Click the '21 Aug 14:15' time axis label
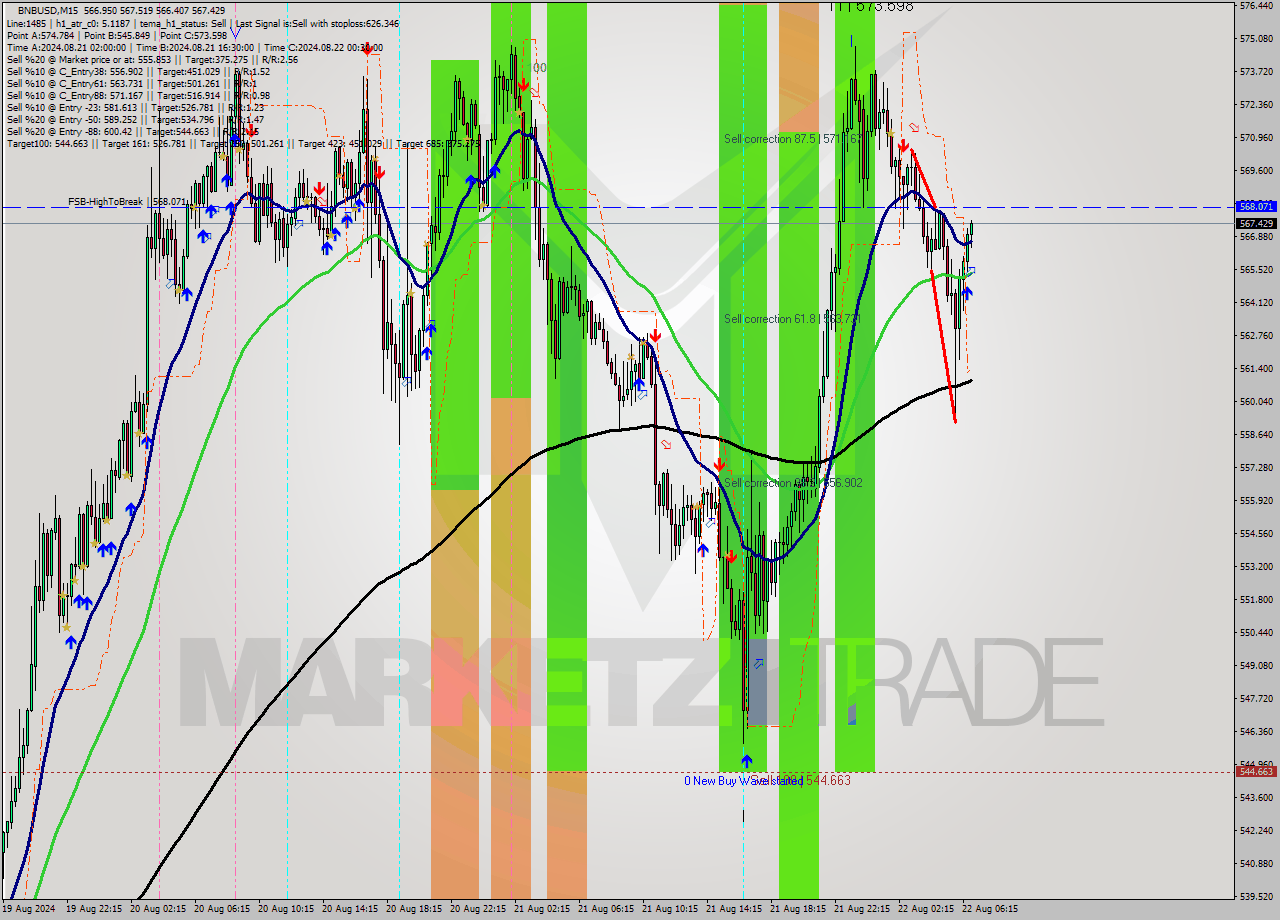The image size is (1280, 920). [x=734, y=909]
